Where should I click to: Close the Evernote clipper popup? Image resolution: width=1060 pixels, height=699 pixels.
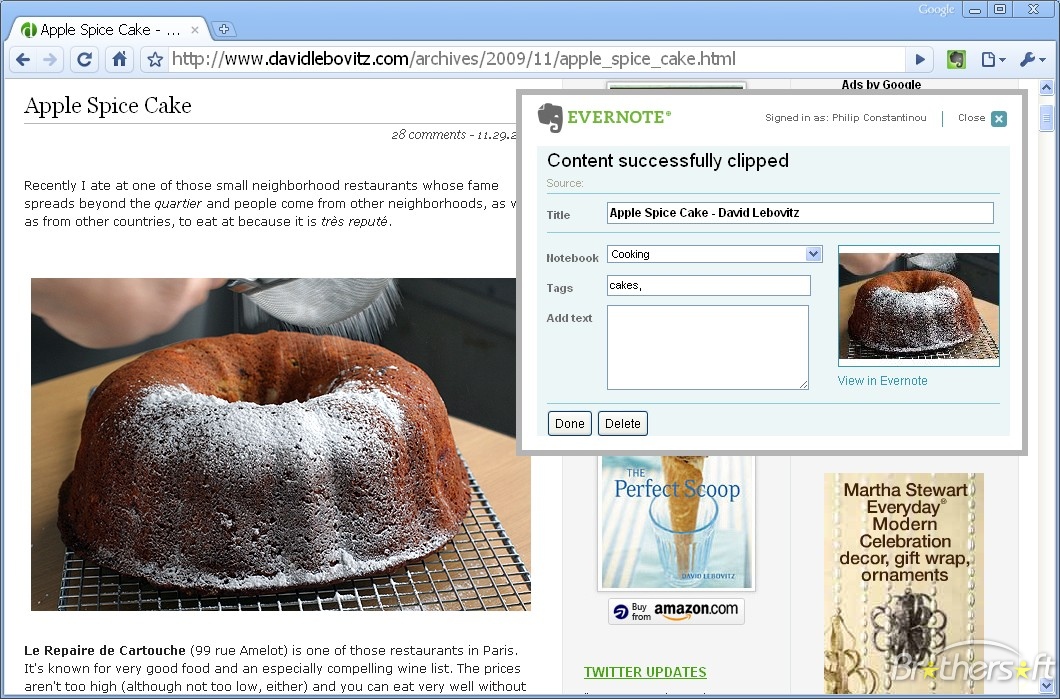click(x=998, y=119)
